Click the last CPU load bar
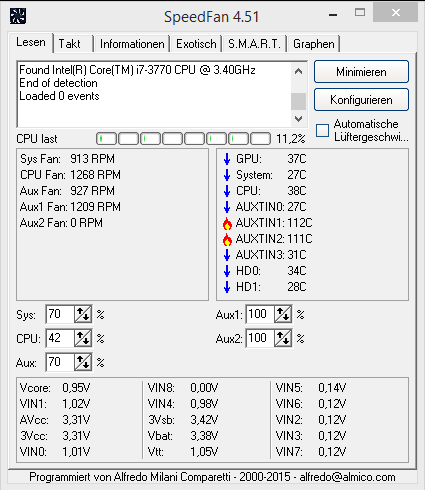Viewport: 425px width, 490px height. 260,139
